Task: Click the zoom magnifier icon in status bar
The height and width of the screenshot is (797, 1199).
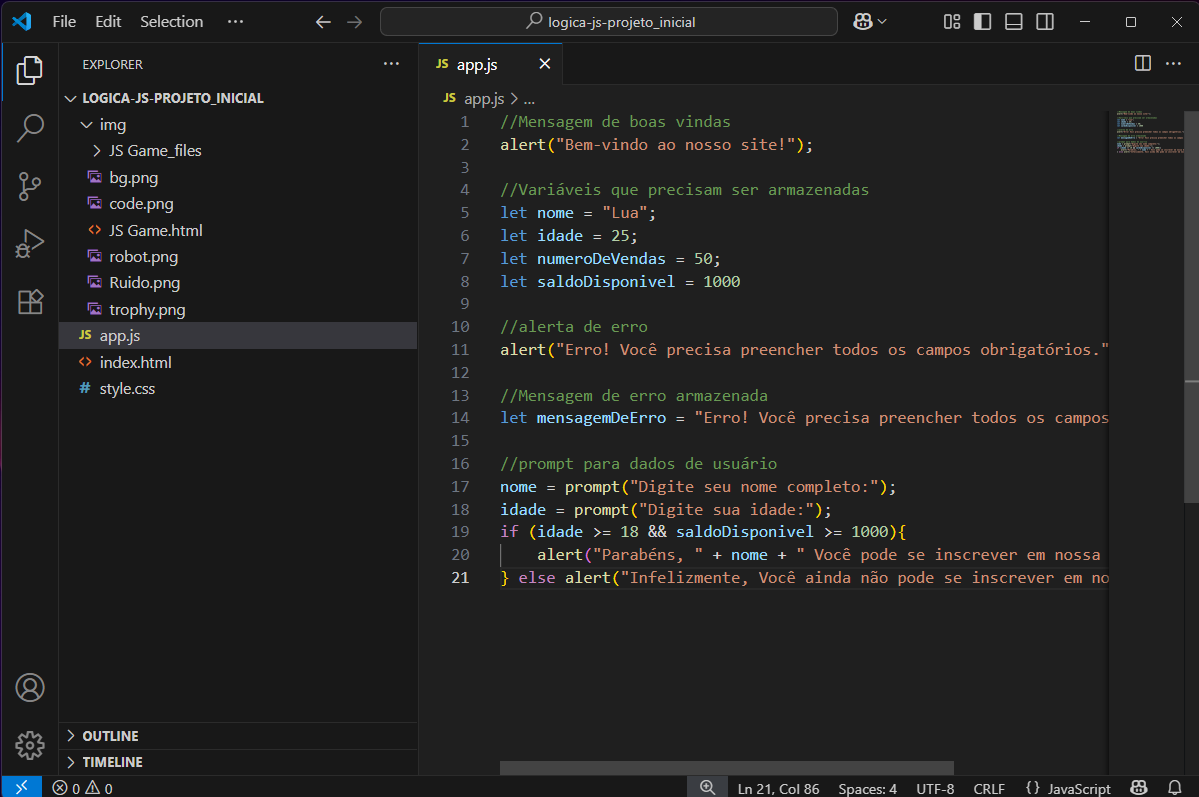Action: coord(707,787)
